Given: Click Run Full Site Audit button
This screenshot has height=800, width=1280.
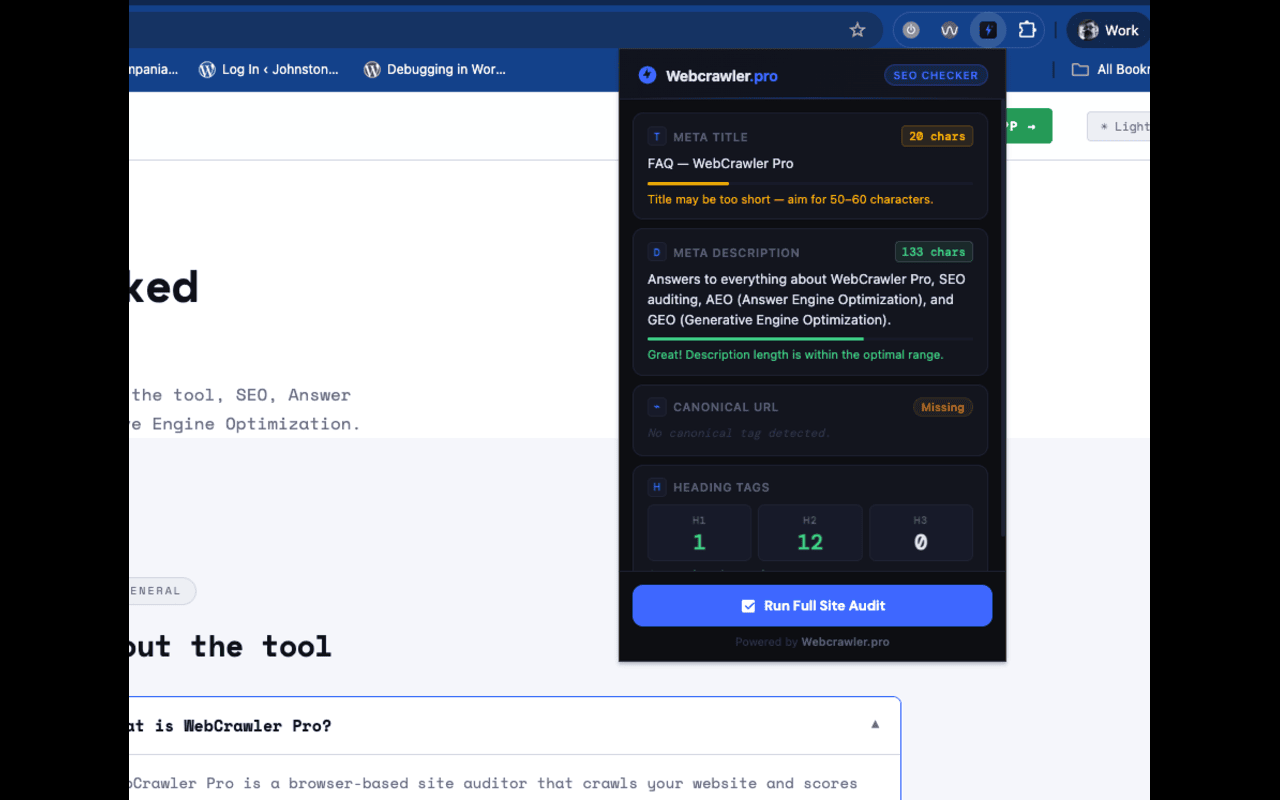Looking at the screenshot, I should pyautogui.click(x=812, y=606).
